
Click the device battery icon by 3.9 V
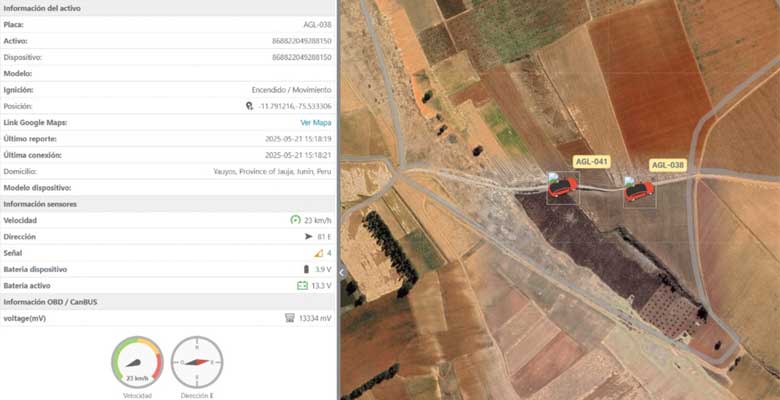[307, 269]
